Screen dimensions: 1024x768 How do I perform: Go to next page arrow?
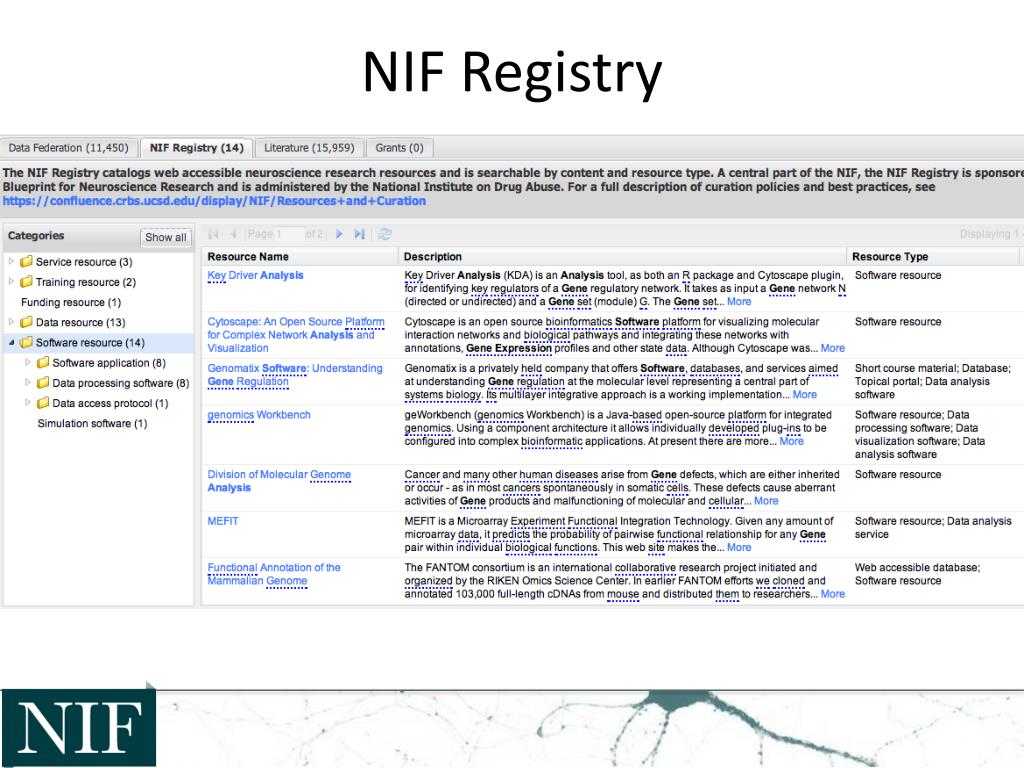tap(339, 234)
